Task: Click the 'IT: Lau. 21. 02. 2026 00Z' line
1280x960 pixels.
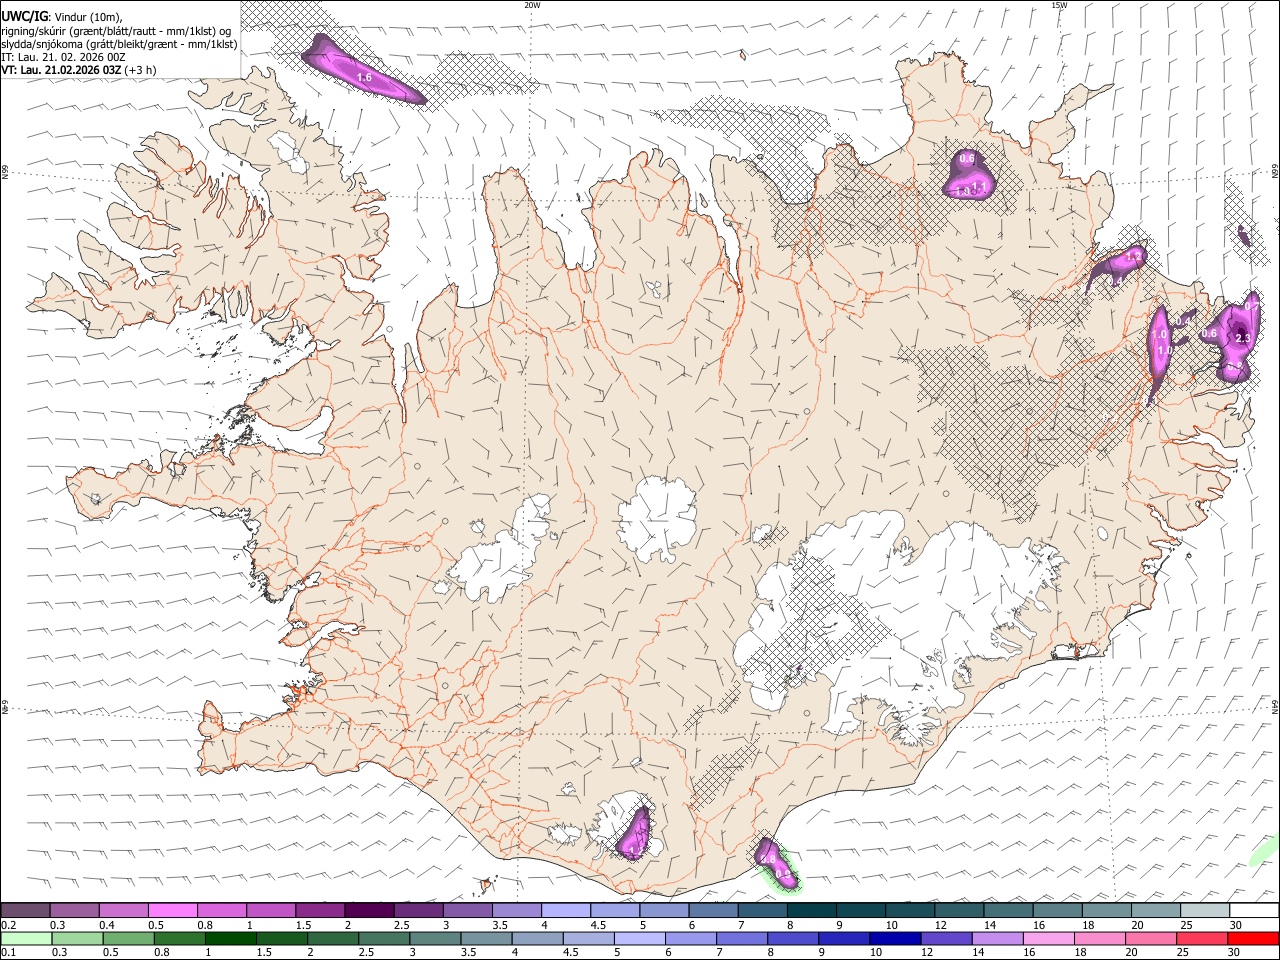Action: point(63,57)
